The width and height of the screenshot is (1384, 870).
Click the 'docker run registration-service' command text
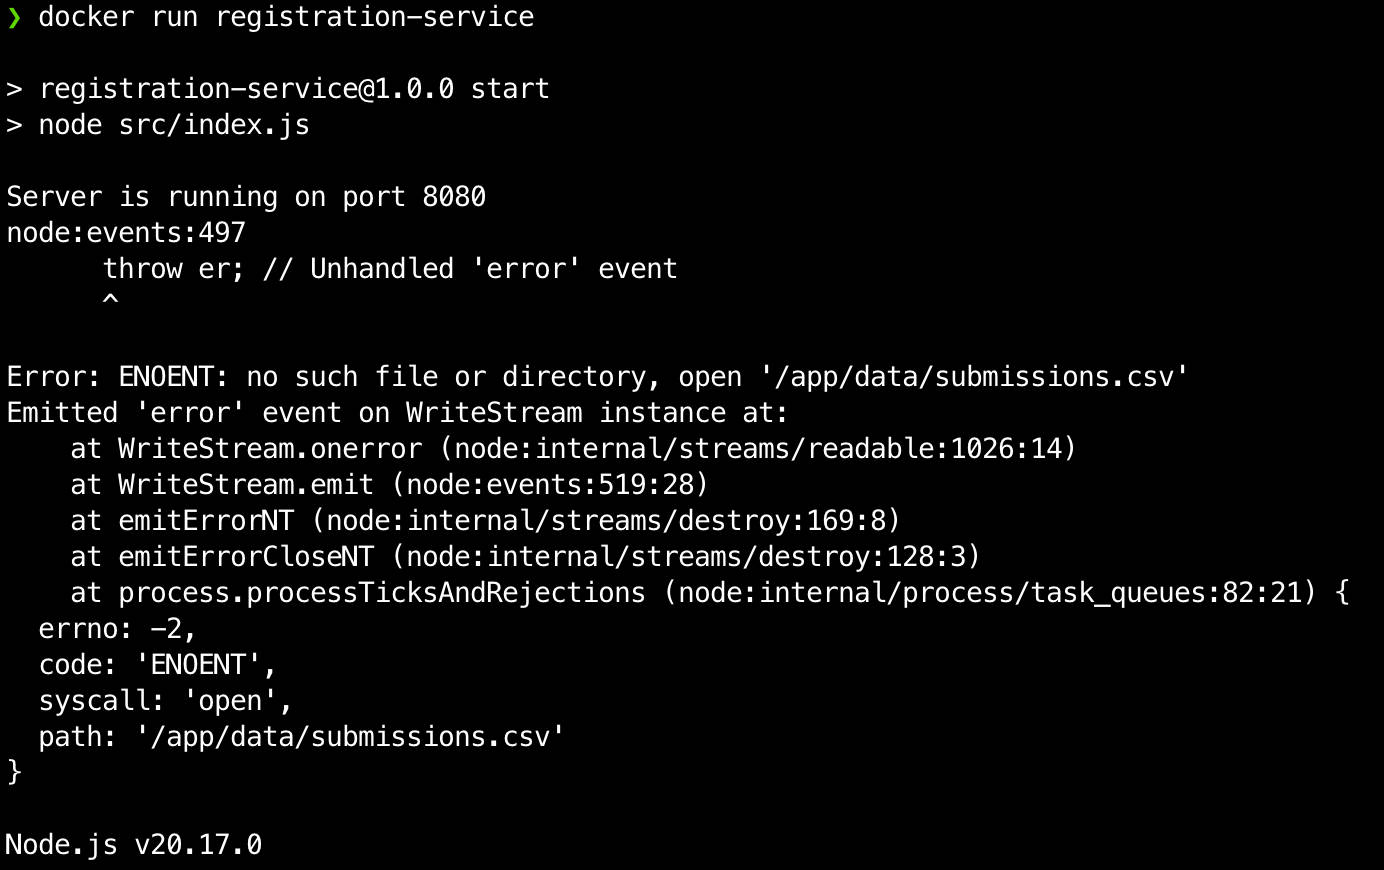(x=286, y=17)
